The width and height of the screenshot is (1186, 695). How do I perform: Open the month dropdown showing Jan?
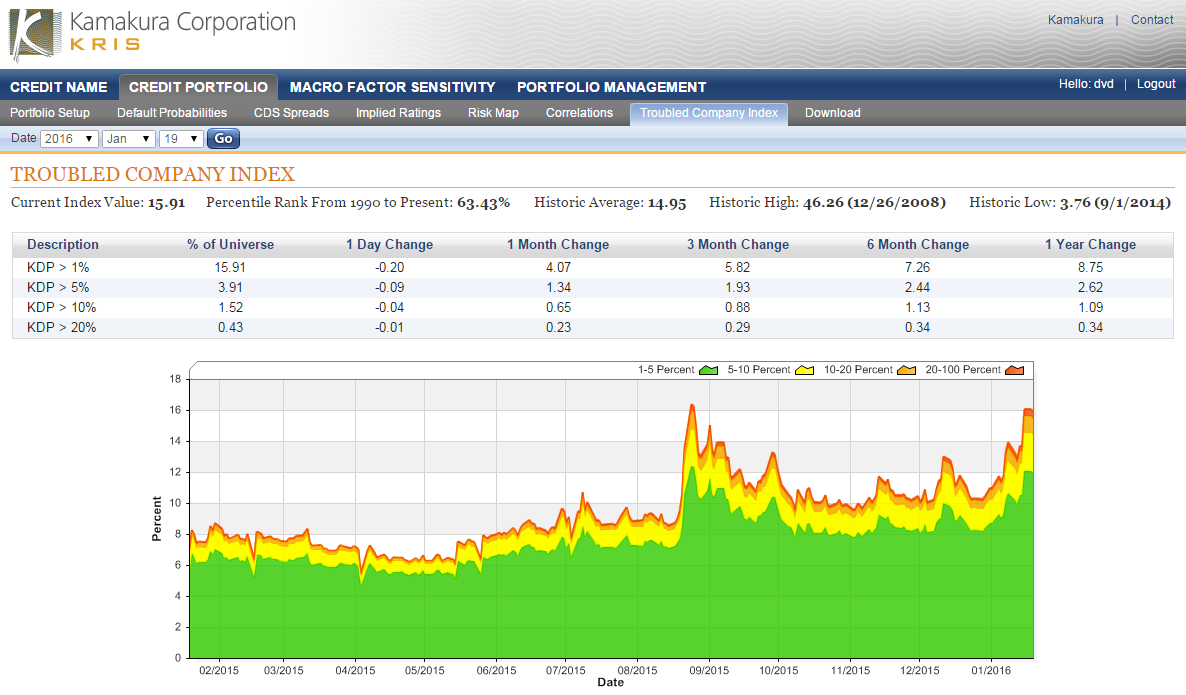(x=129, y=138)
